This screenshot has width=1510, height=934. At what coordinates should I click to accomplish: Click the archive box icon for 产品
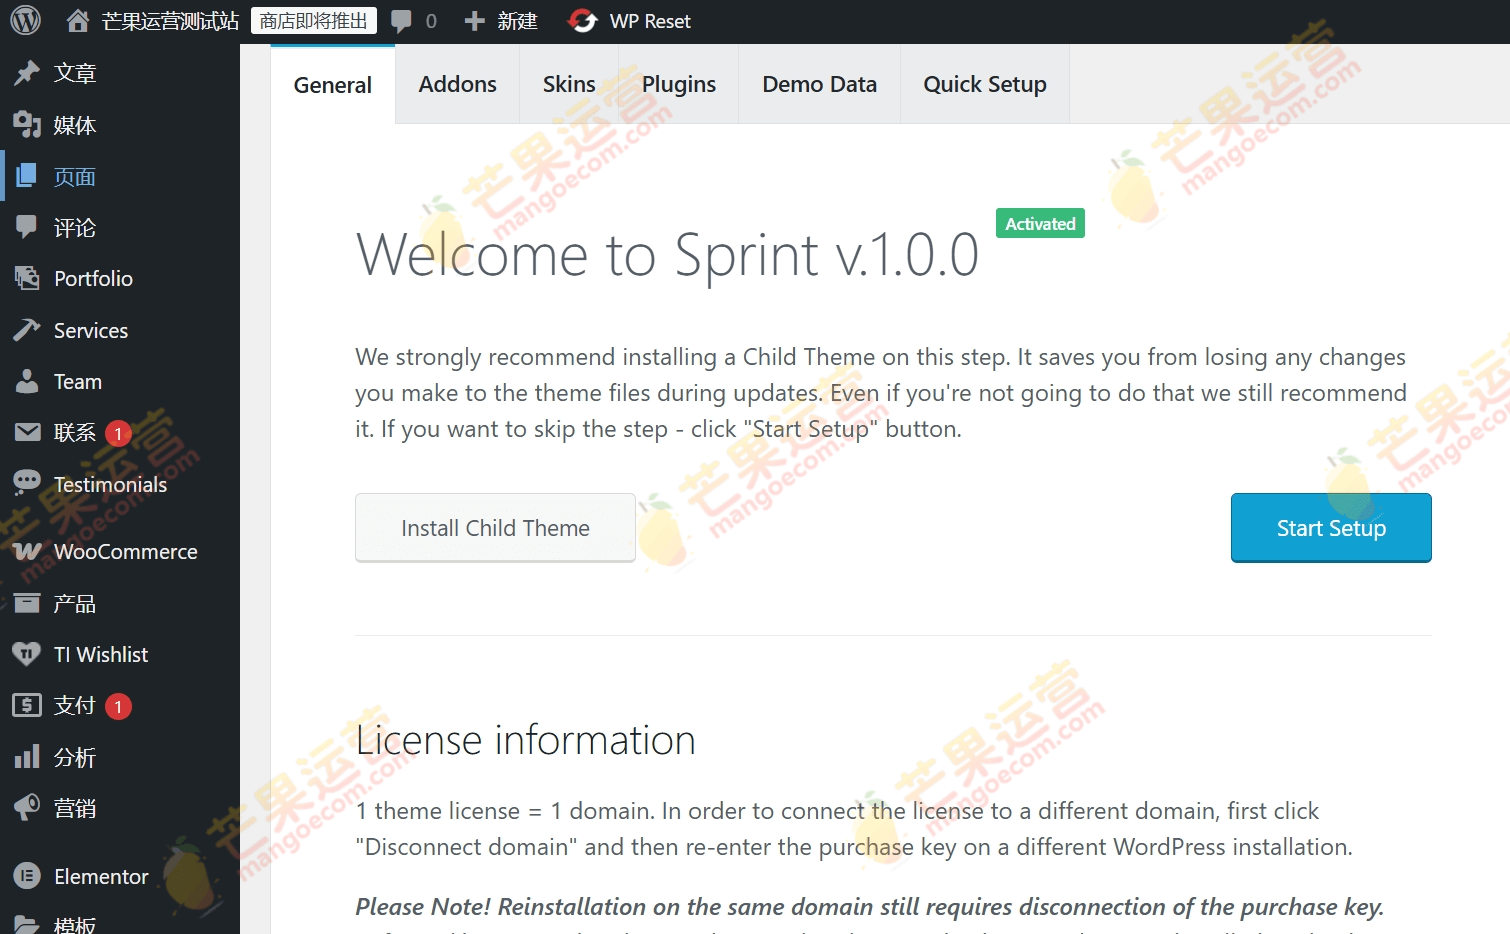pos(27,603)
